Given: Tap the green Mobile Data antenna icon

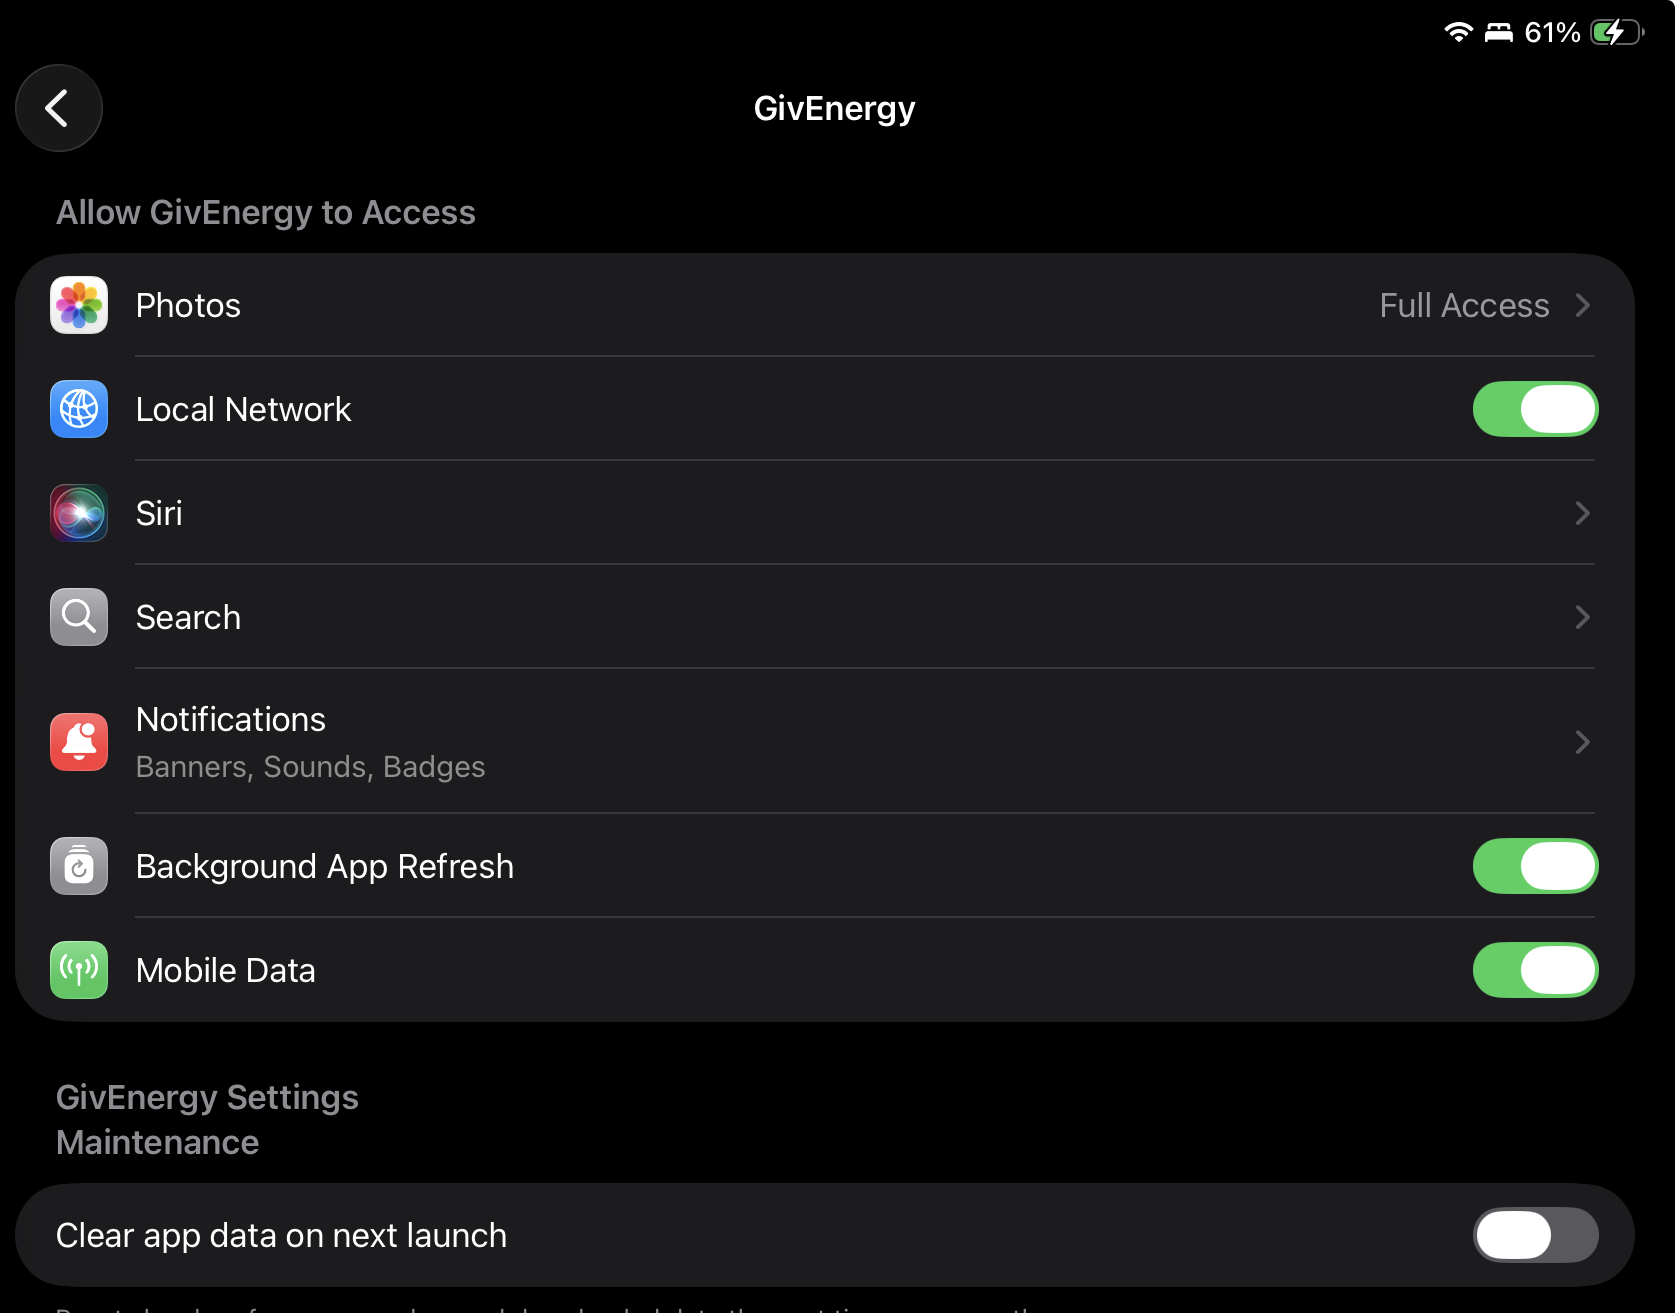Looking at the screenshot, I should [x=79, y=970].
